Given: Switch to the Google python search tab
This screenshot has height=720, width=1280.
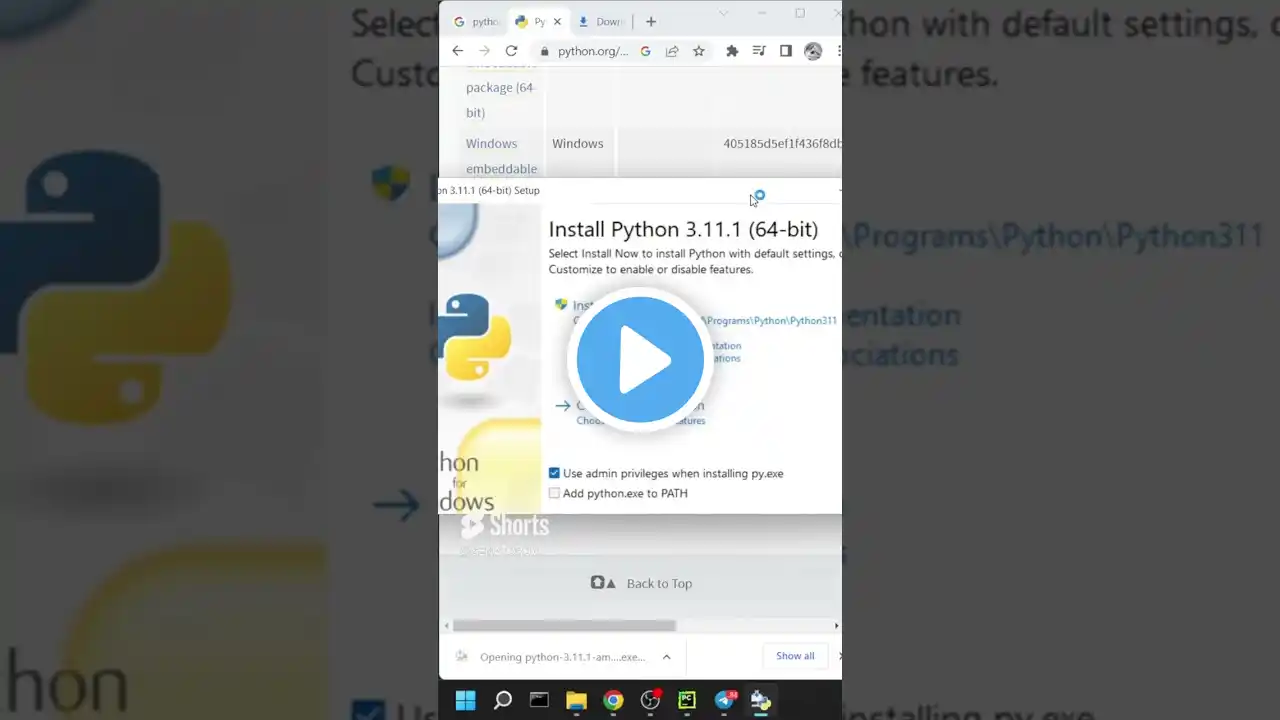Looking at the screenshot, I should pos(476,21).
